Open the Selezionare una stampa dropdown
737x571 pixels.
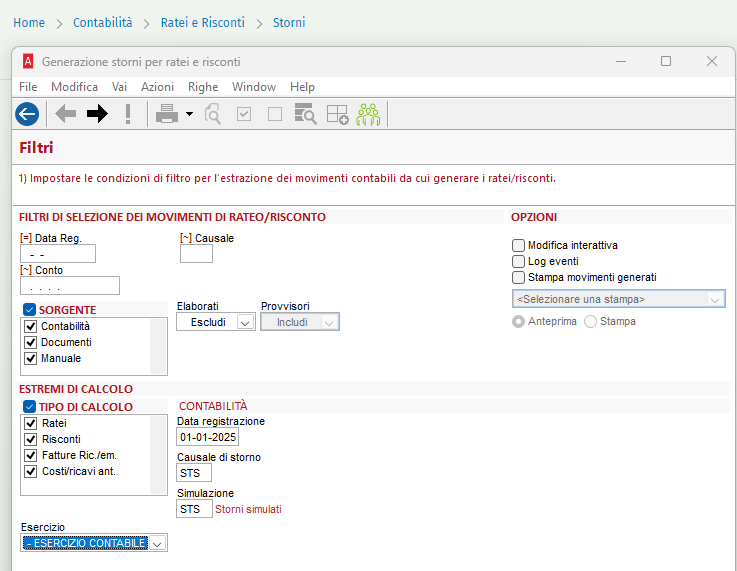pyautogui.click(x=619, y=299)
